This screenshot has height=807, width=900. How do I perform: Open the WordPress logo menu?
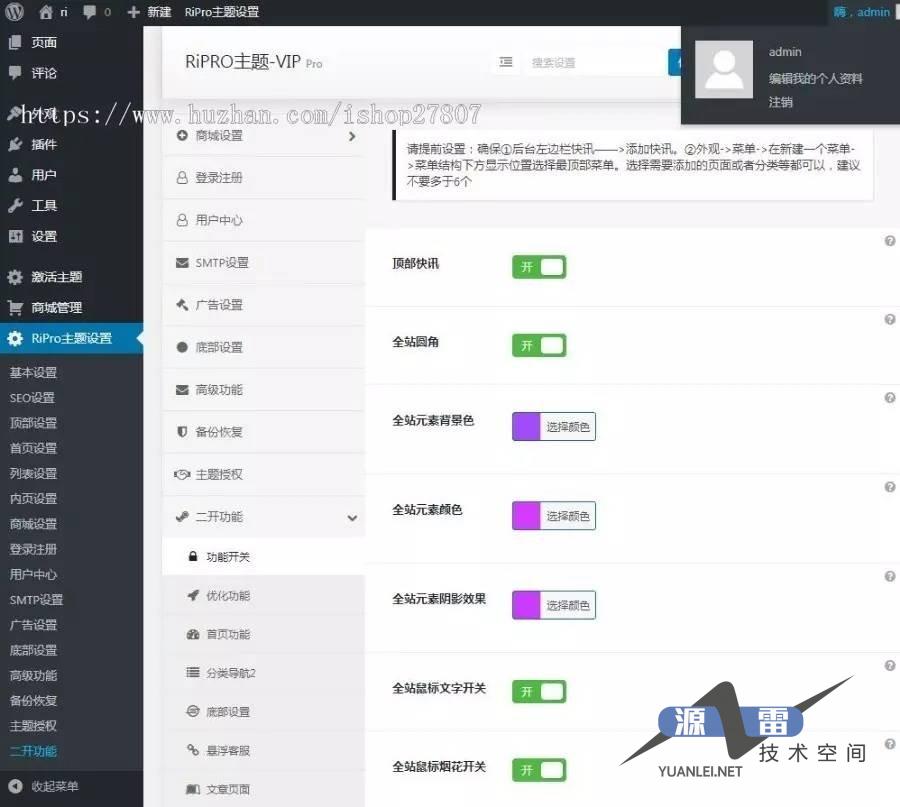[14, 11]
